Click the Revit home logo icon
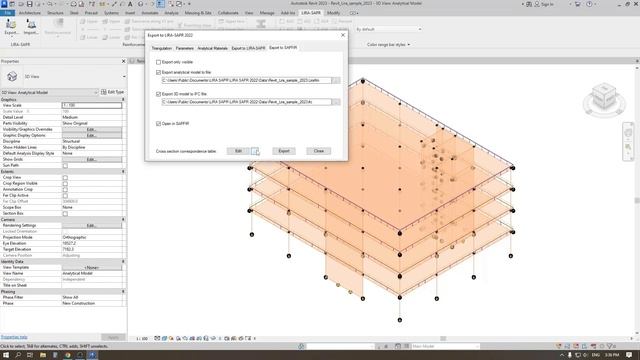This screenshot has width=640, height=360. 4,4
